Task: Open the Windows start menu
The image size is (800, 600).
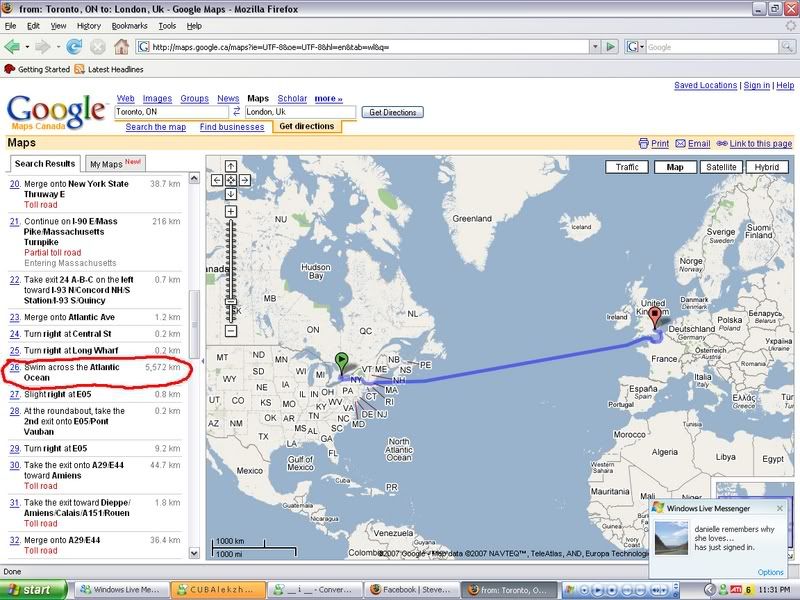Action: click(x=33, y=590)
